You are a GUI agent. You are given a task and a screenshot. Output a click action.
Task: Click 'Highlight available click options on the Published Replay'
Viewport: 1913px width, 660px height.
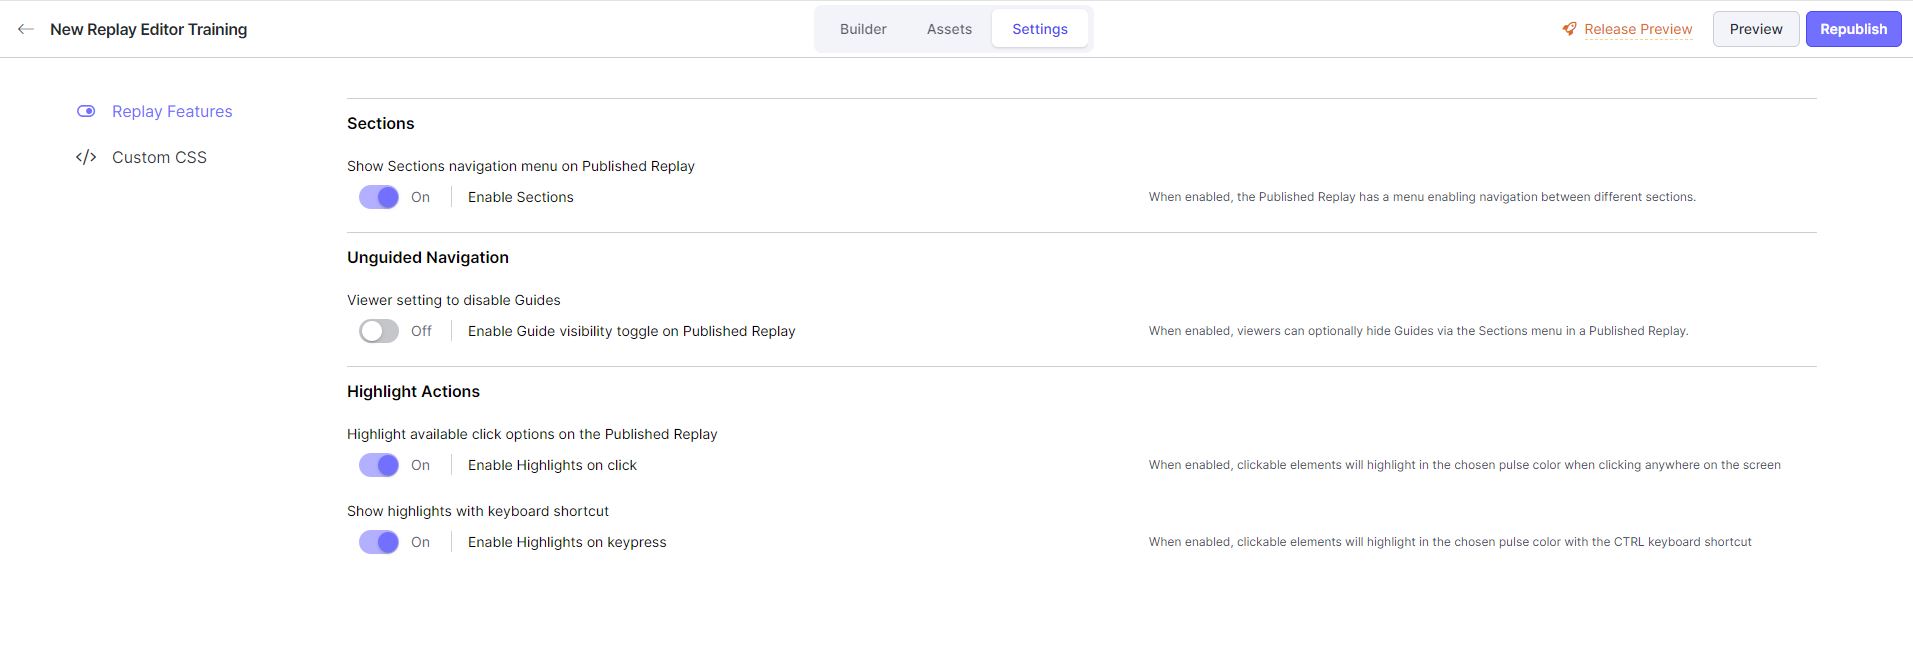point(532,434)
